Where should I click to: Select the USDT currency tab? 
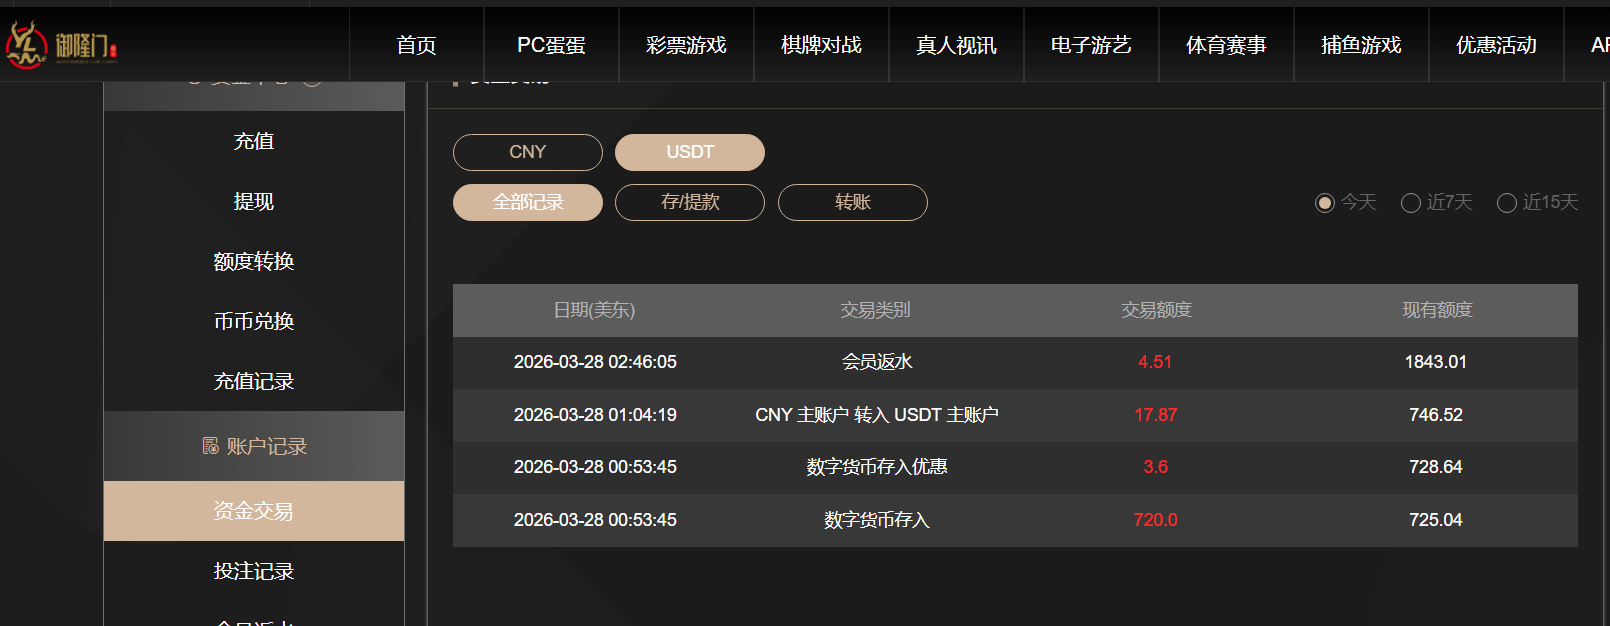pyautogui.click(x=689, y=152)
